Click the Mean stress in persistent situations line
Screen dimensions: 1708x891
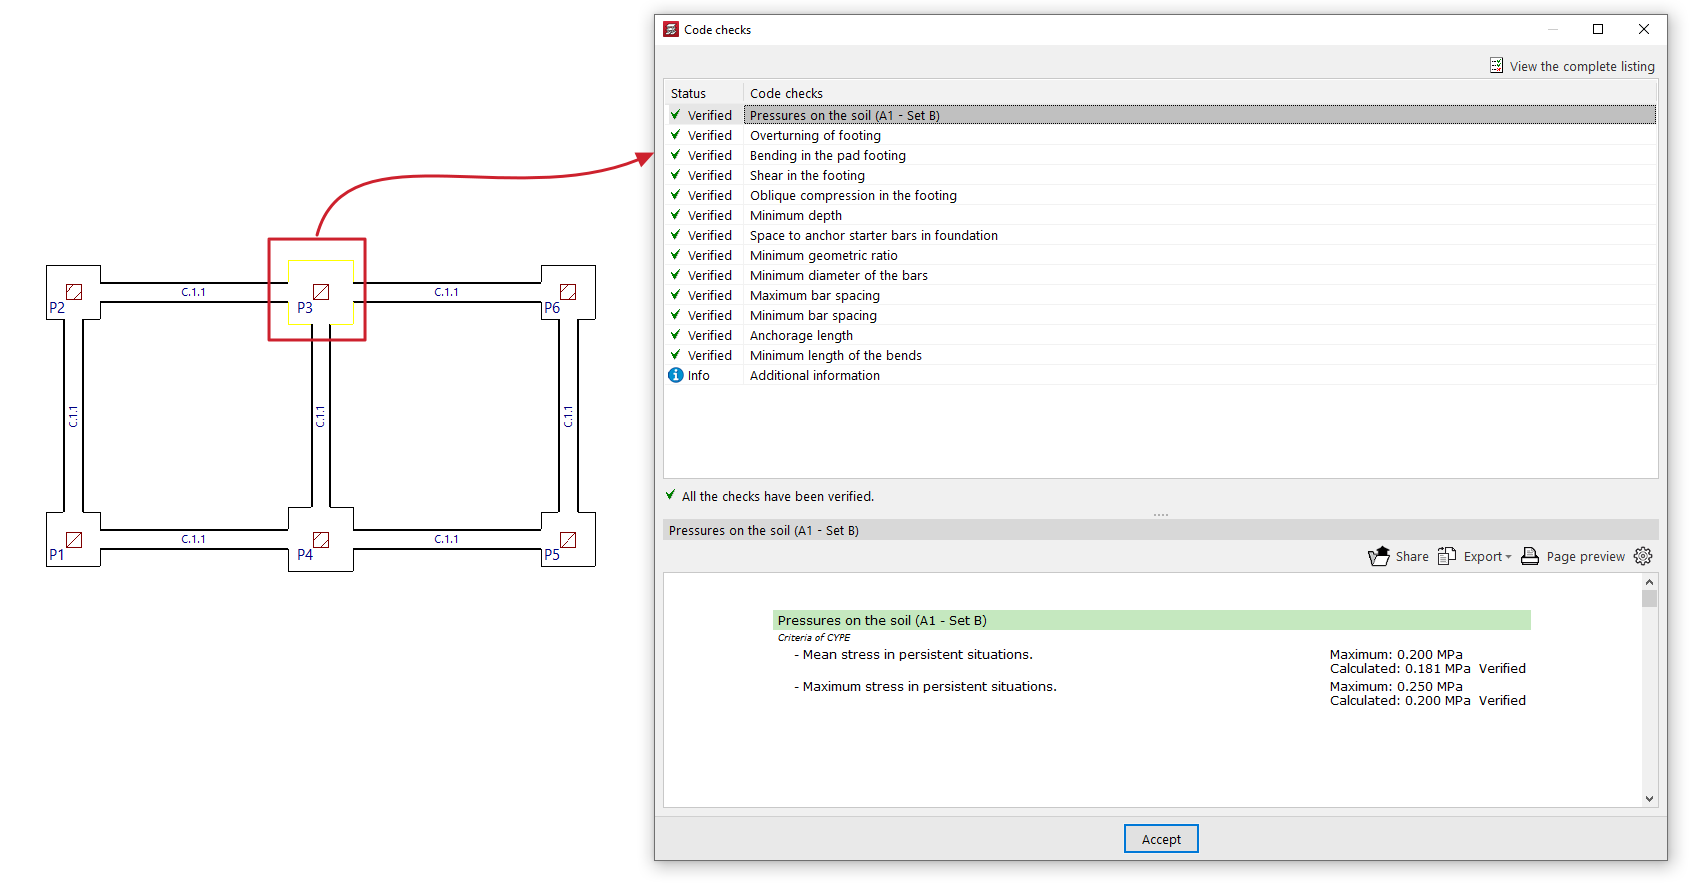point(913,655)
